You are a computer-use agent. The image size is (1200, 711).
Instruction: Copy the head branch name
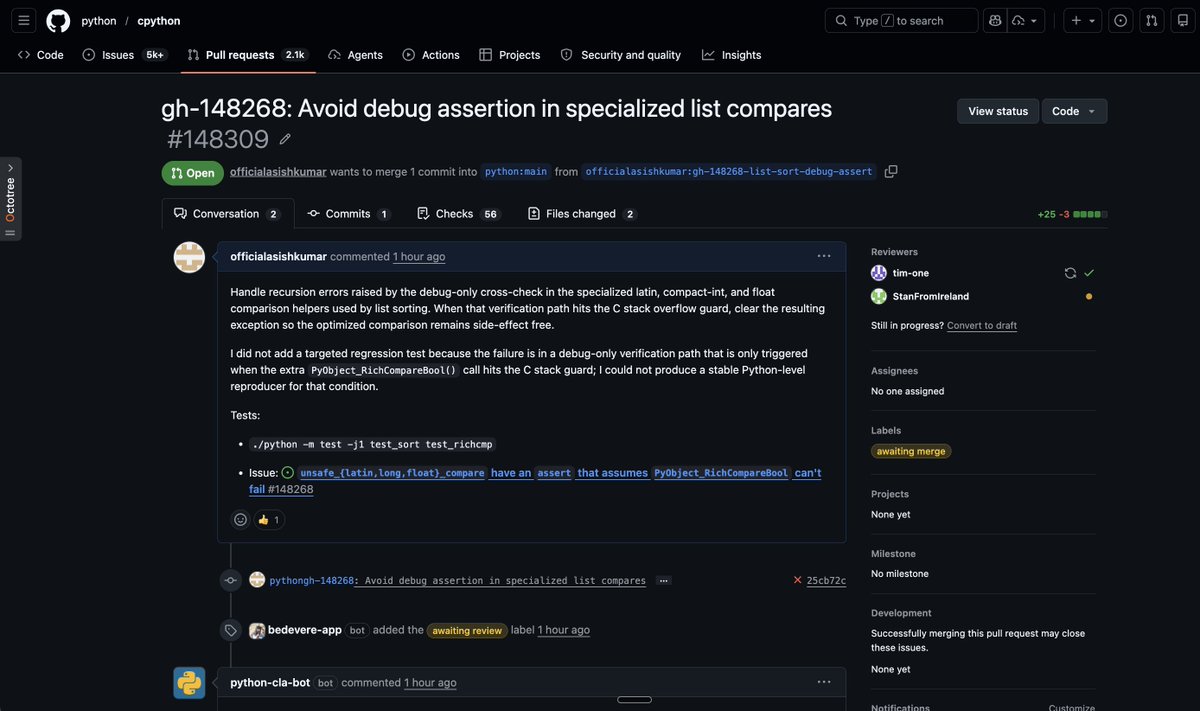coord(891,171)
